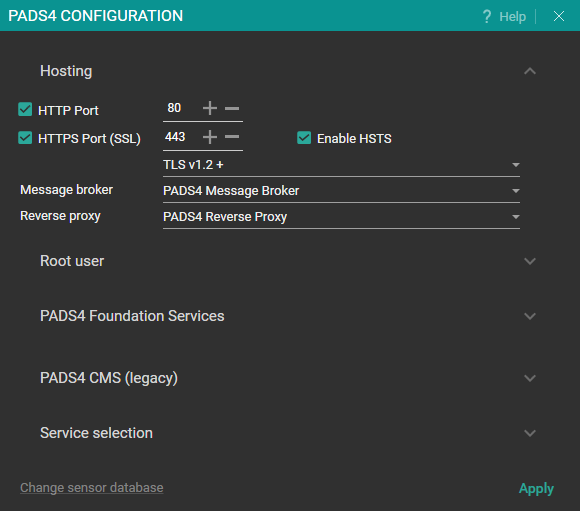Expand the Service selection section
The image size is (580, 511).
point(530,433)
